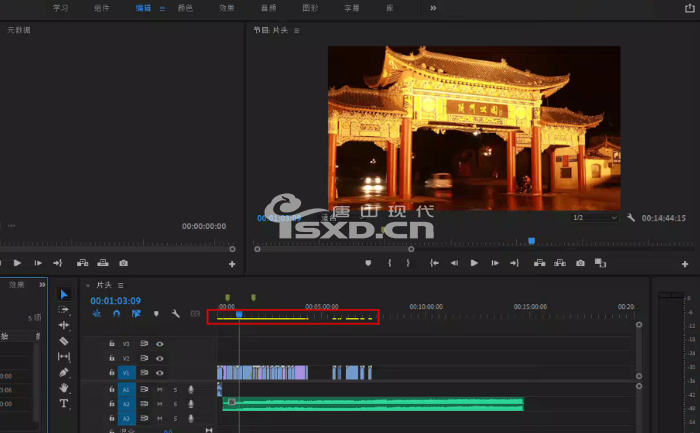Toggle Snap magnet in timeline
Screen dimensions: 700x433
pyautogui.click(x=117, y=314)
